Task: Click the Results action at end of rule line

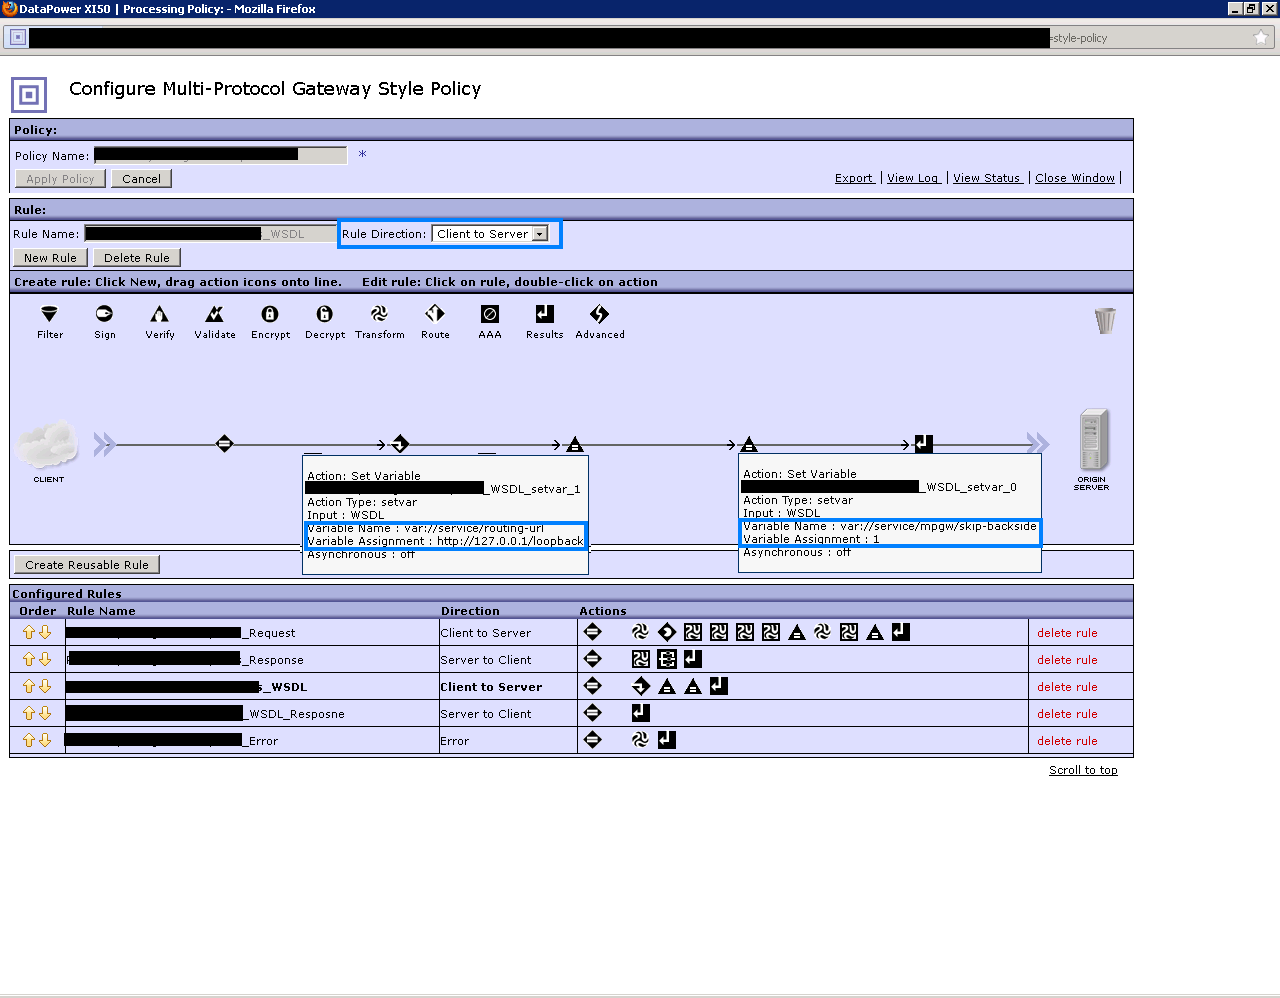Action: tap(924, 443)
